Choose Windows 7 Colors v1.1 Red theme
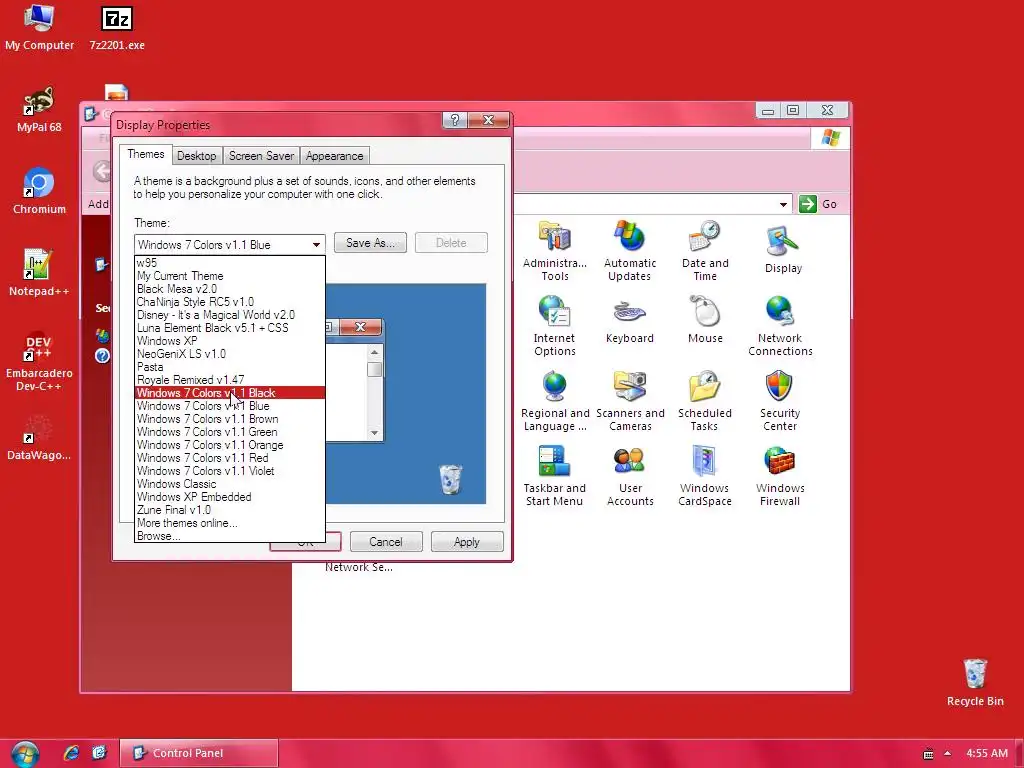The height and width of the screenshot is (768, 1024). point(230,458)
